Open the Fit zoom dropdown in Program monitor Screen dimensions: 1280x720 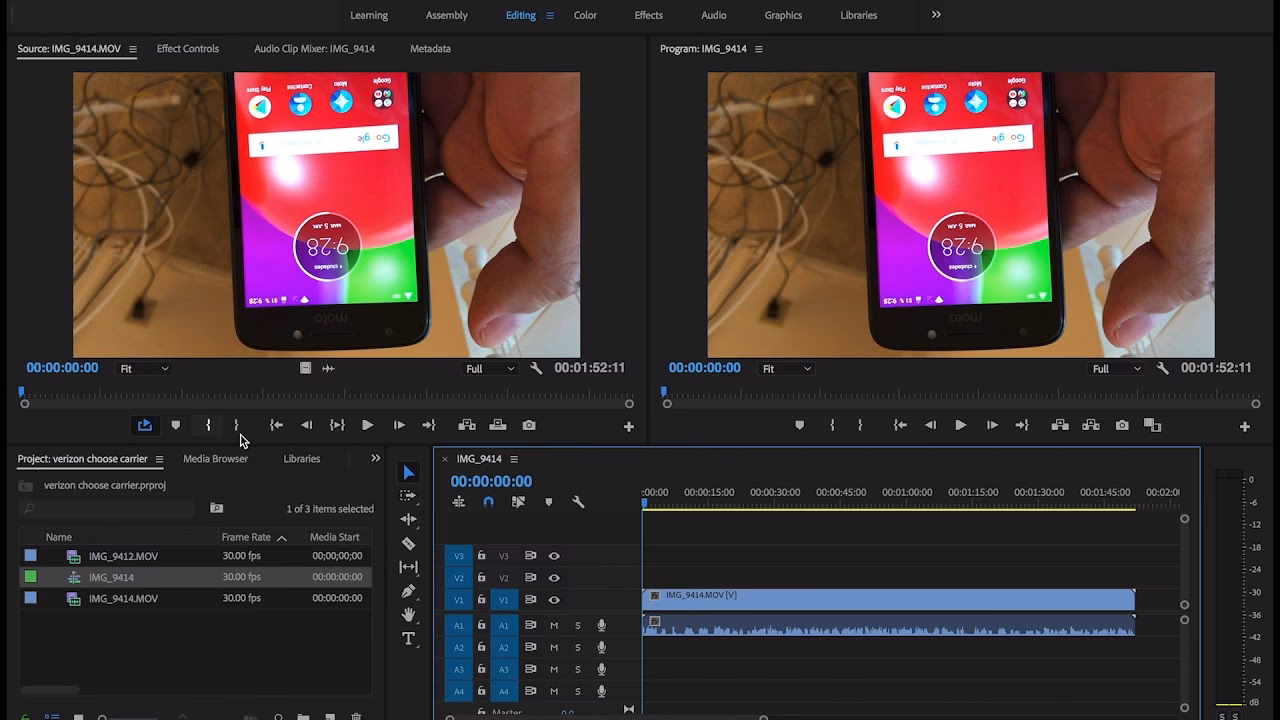[x=787, y=368]
